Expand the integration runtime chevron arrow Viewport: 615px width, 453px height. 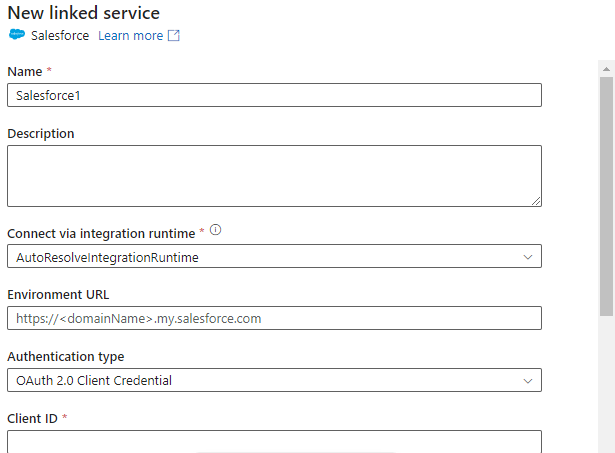[528, 257]
